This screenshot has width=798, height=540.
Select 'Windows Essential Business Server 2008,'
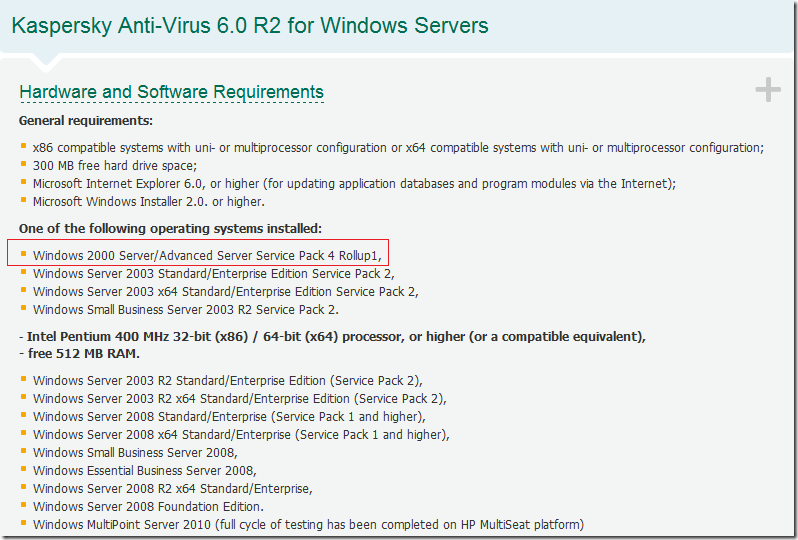pyautogui.click(x=145, y=470)
